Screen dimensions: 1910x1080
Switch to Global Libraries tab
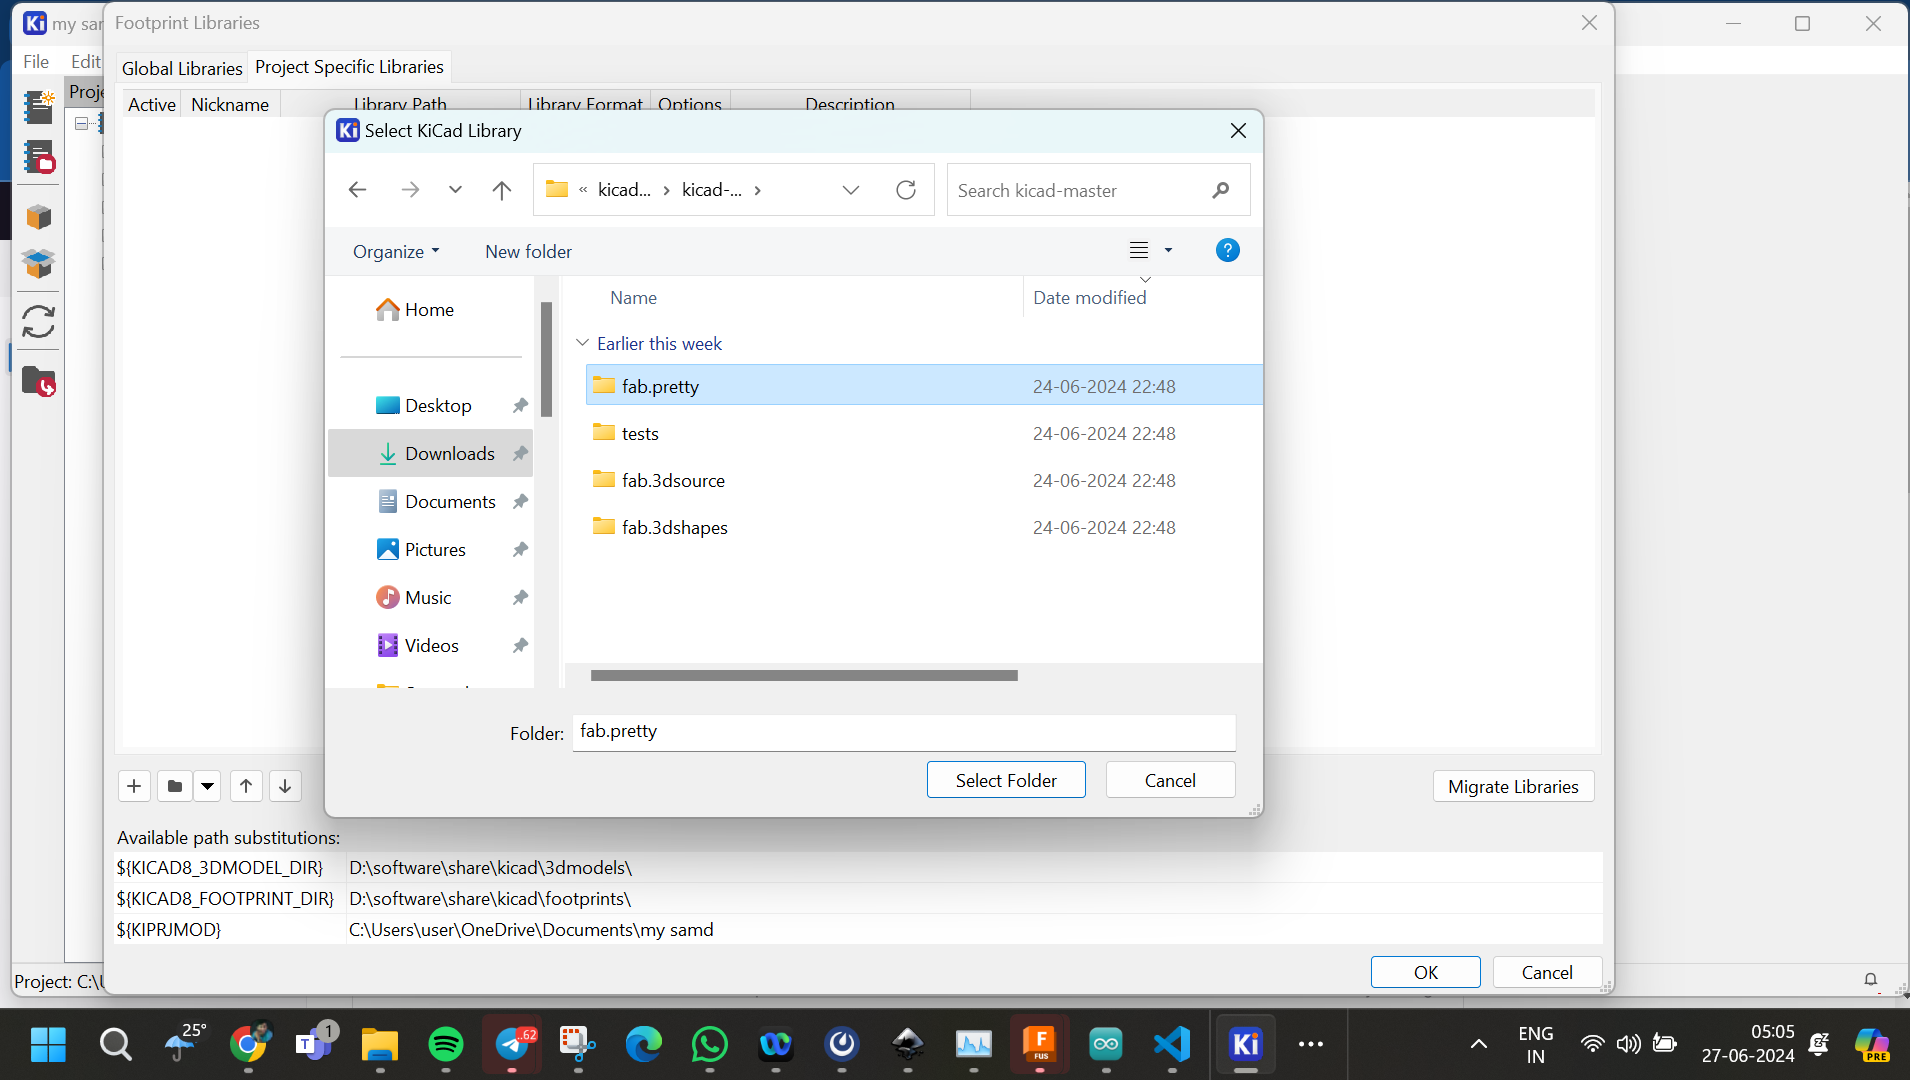[x=182, y=68]
